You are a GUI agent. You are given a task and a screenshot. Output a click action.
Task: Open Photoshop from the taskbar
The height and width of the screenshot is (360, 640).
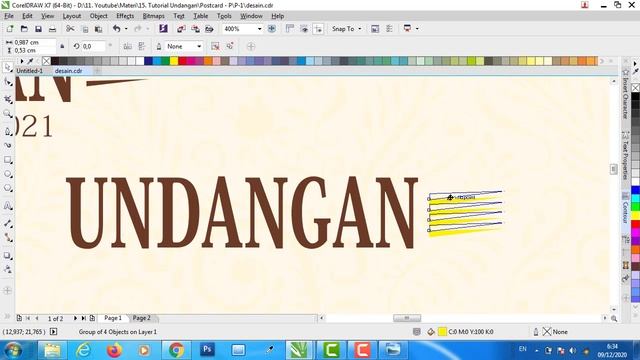click(207, 350)
